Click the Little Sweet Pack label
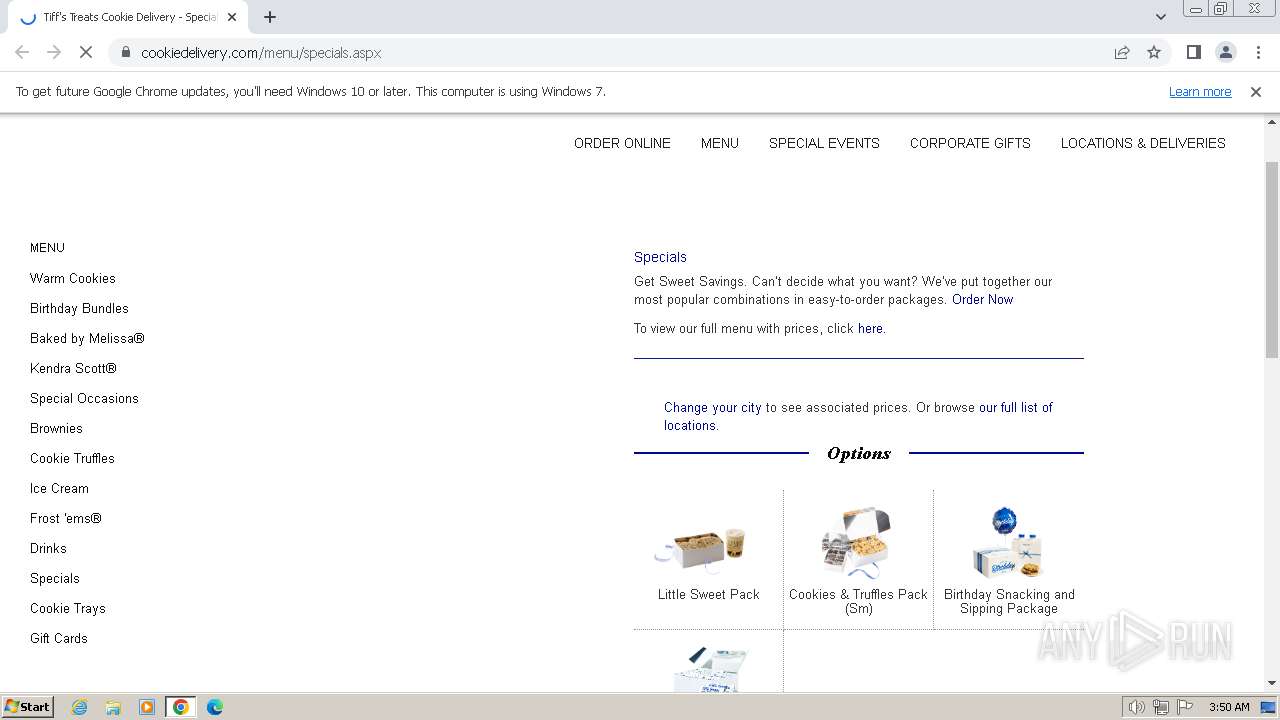Screen dimensions: 1280x720 (708, 594)
